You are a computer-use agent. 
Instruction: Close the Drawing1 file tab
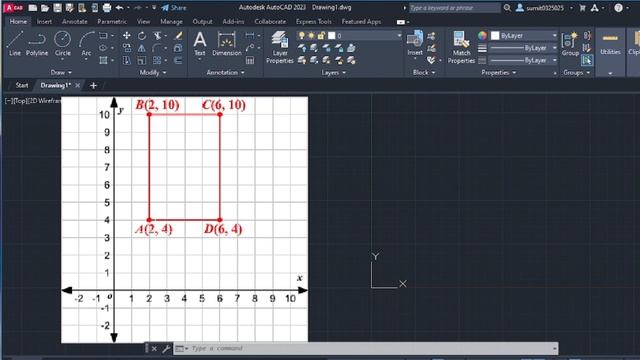tap(78, 85)
